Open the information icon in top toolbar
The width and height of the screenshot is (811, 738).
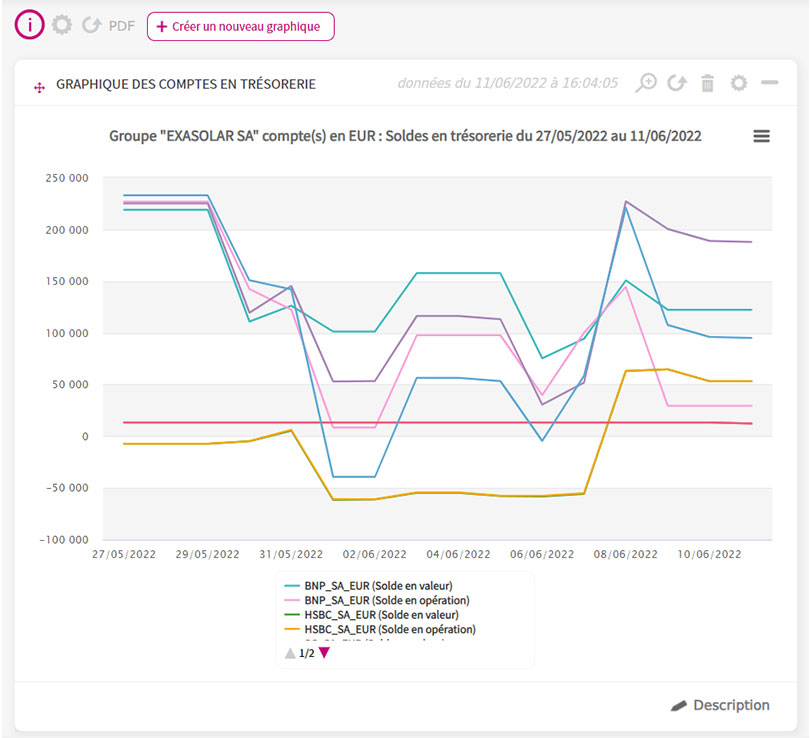(x=29, y=25)
